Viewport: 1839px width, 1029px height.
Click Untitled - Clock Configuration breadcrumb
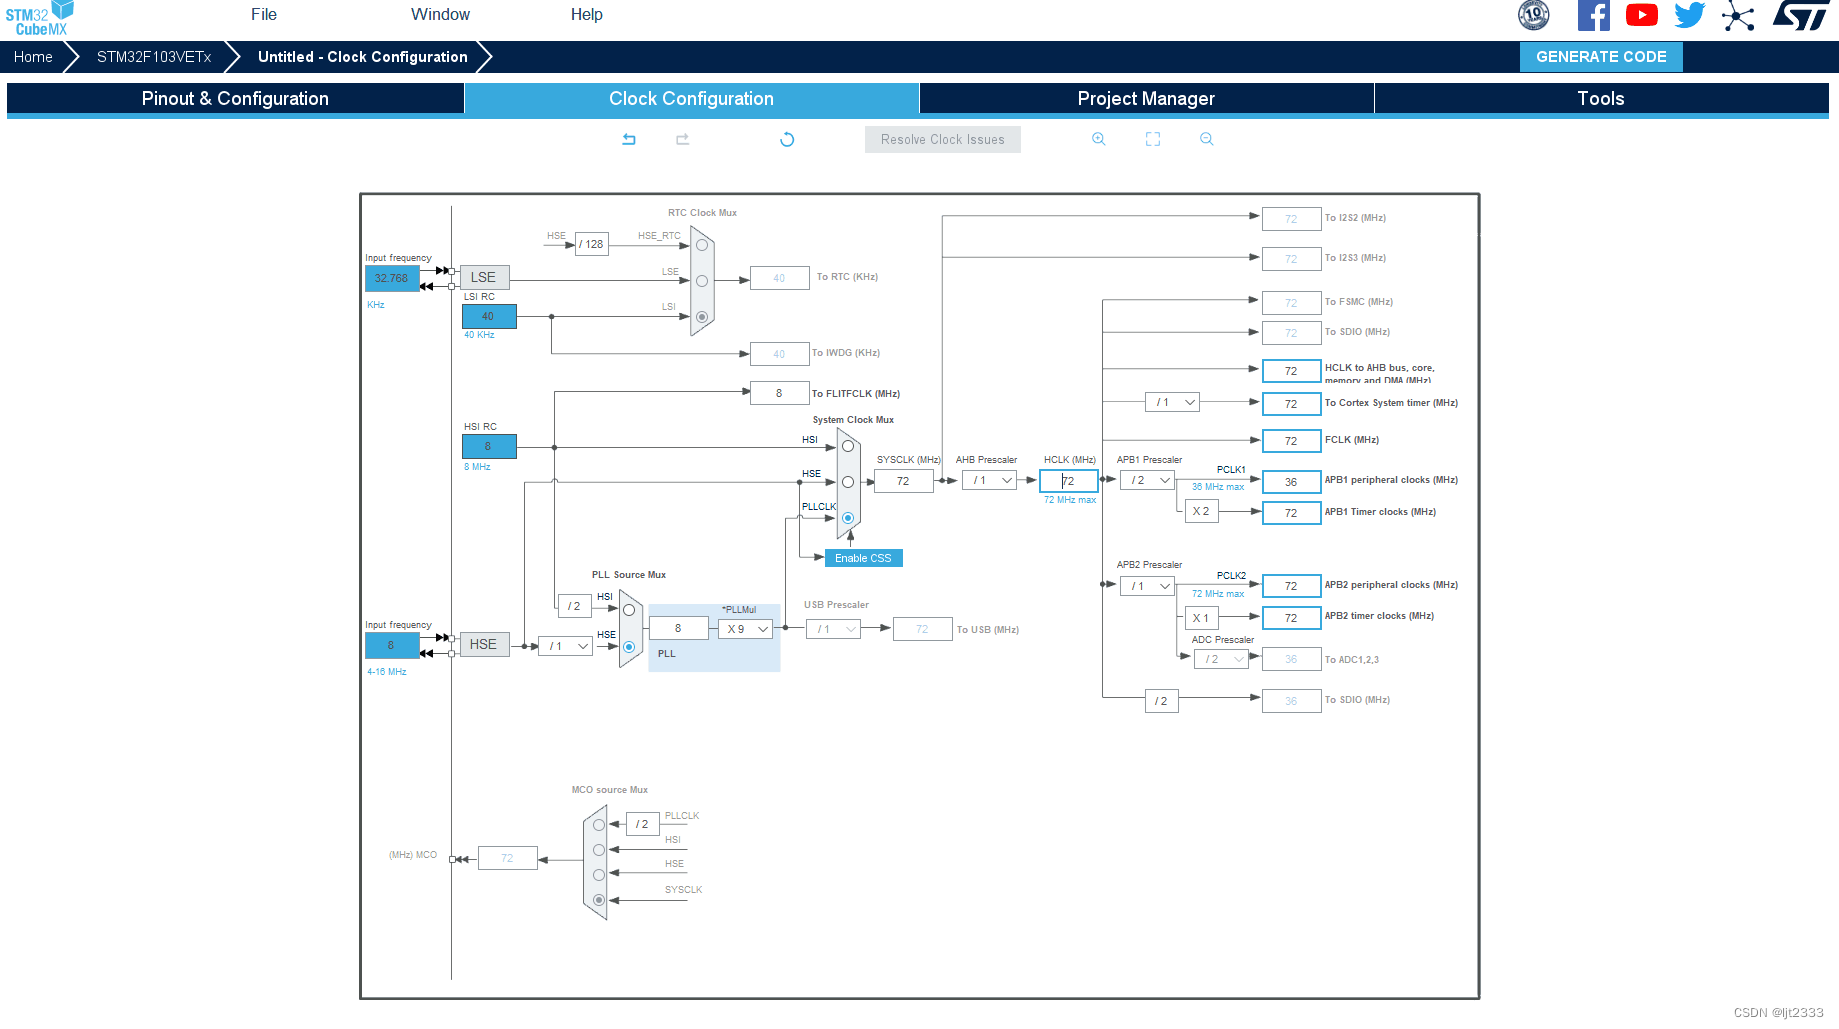point(362,57)
